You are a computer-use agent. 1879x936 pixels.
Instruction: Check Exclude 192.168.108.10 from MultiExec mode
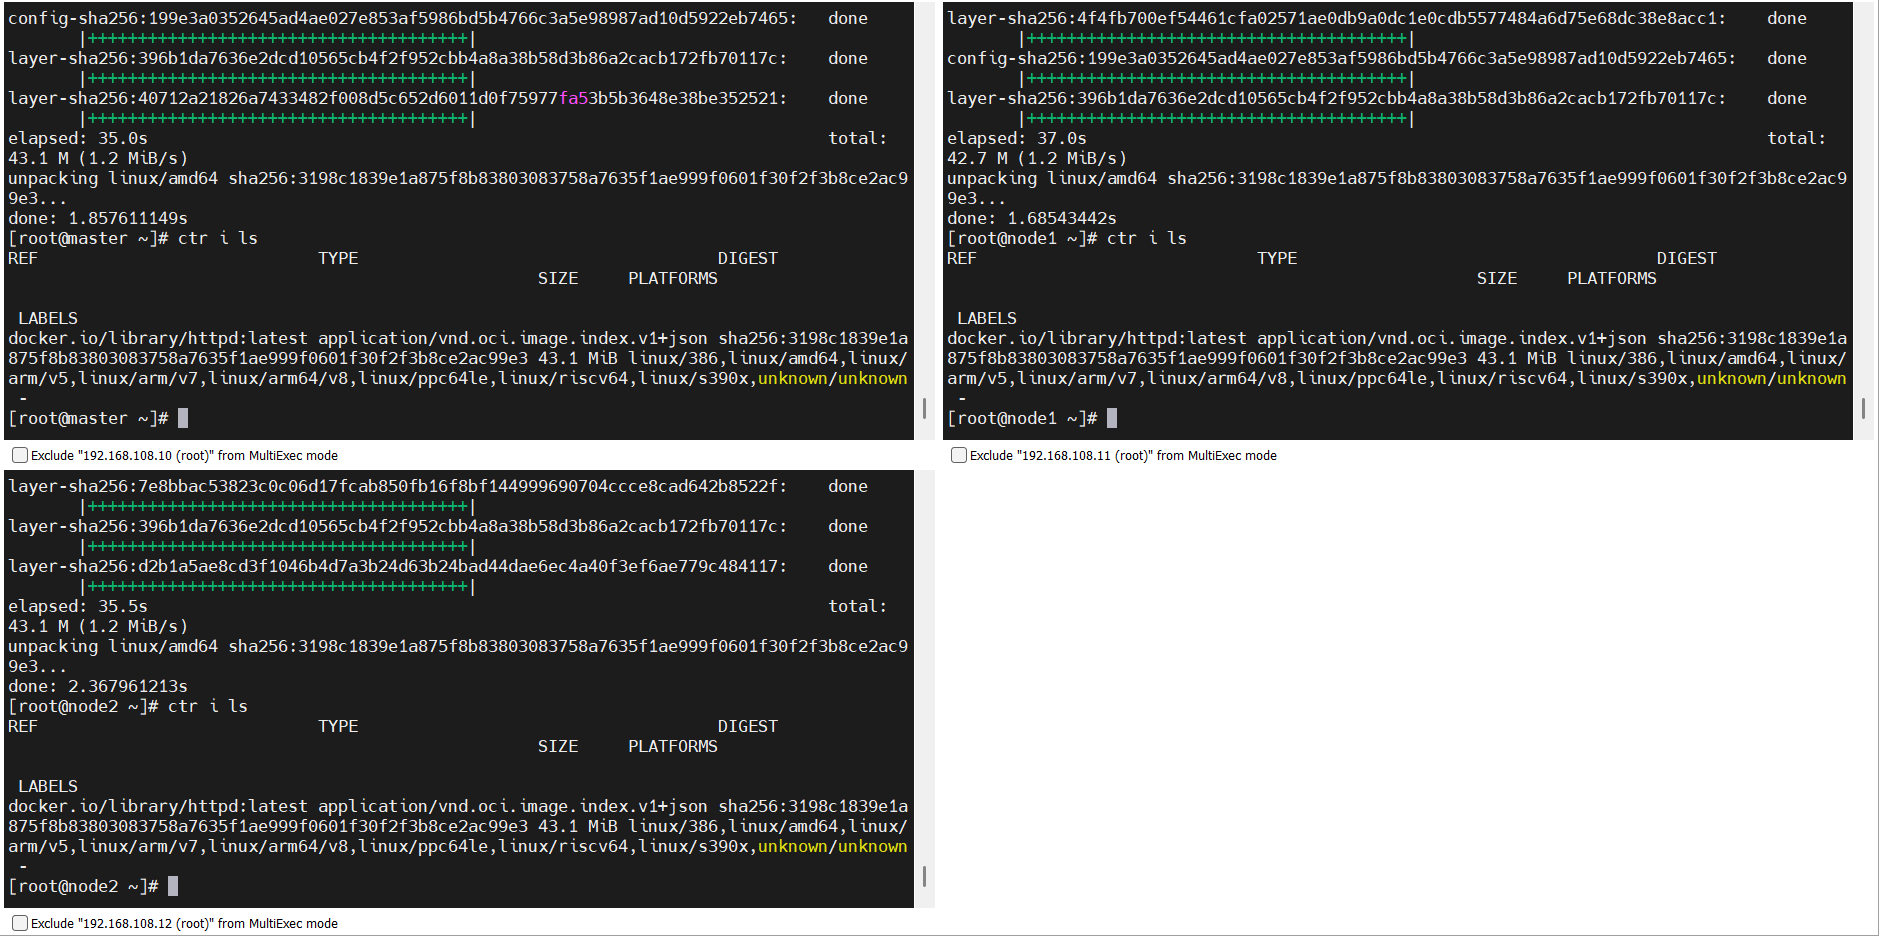click(20, 455)
